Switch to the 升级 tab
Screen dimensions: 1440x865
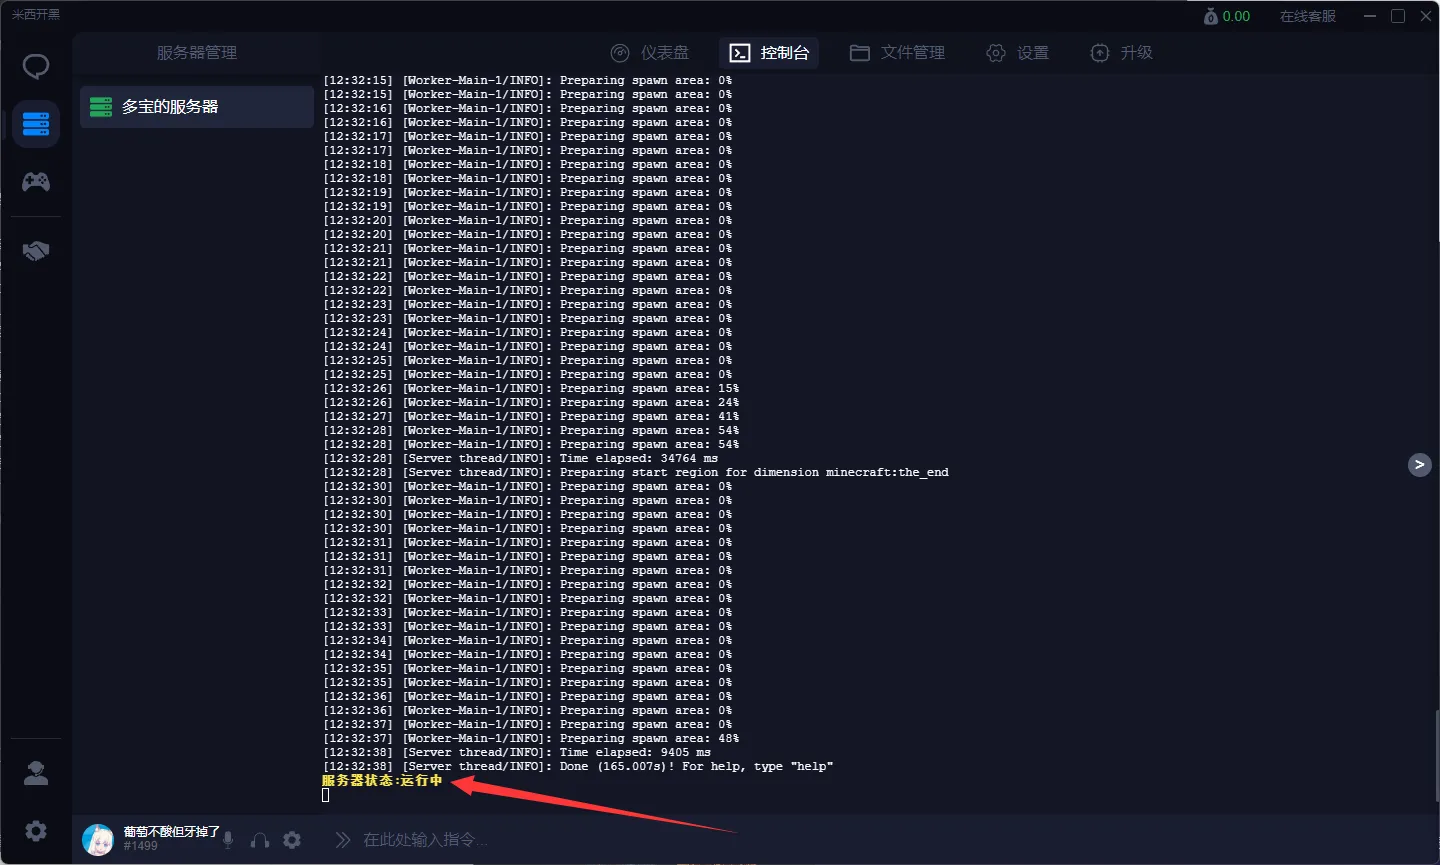point(1121,53)
